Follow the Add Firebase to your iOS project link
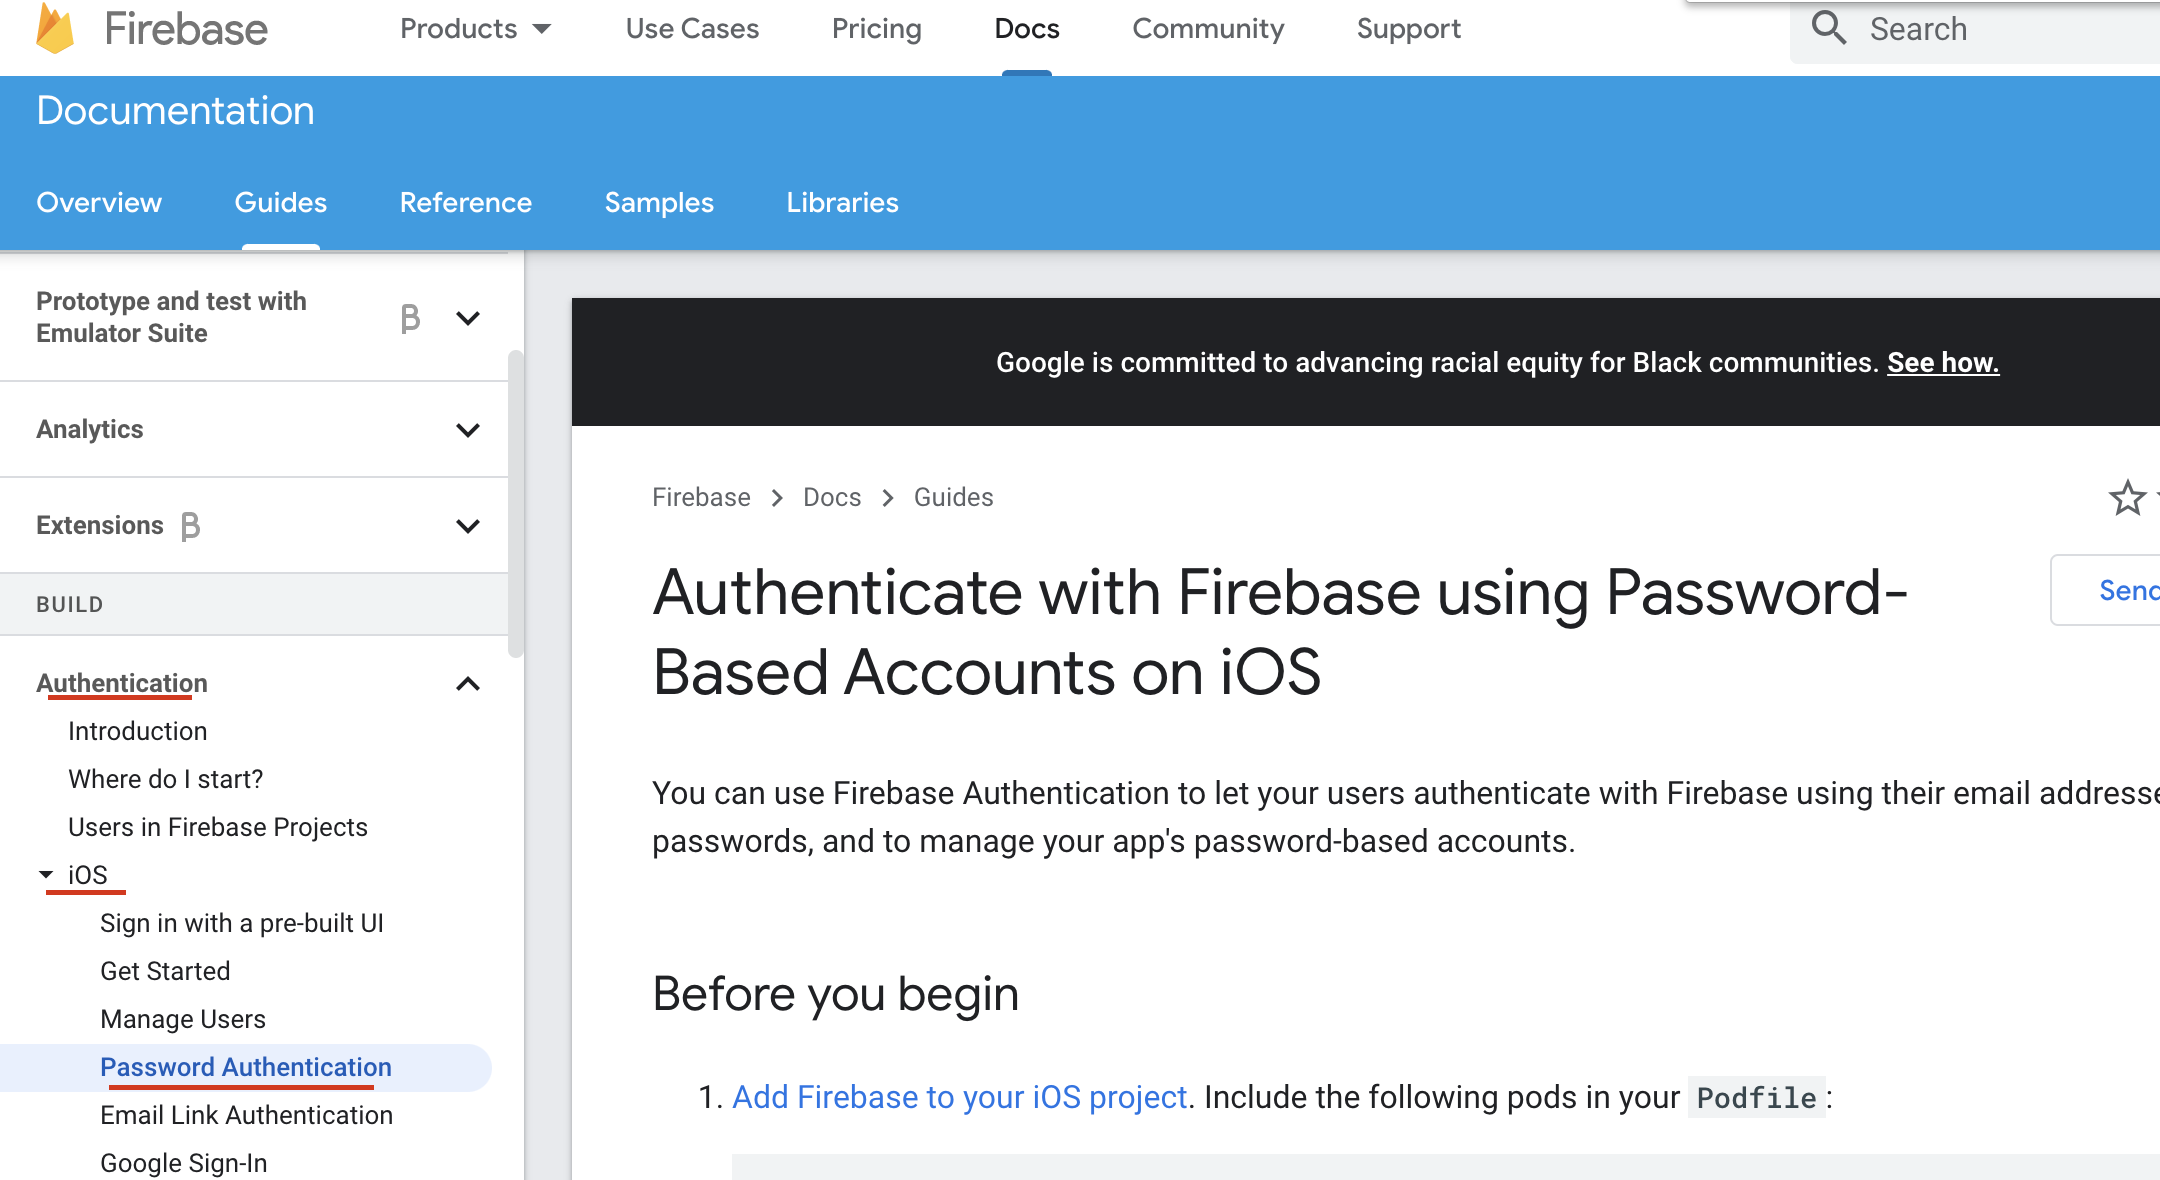Screen dimensions: 2160x1180 (x=960, y=1097)
